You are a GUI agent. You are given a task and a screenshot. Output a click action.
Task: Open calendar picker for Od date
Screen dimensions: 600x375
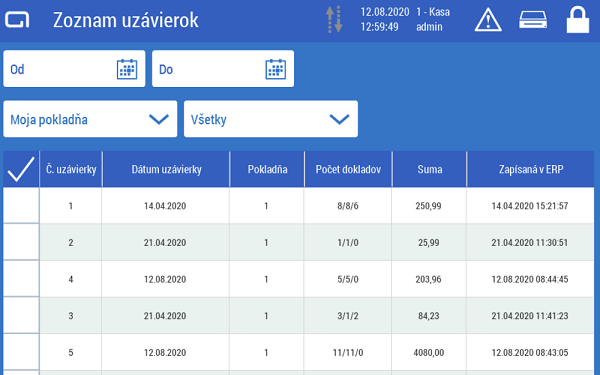pos(127,69)
